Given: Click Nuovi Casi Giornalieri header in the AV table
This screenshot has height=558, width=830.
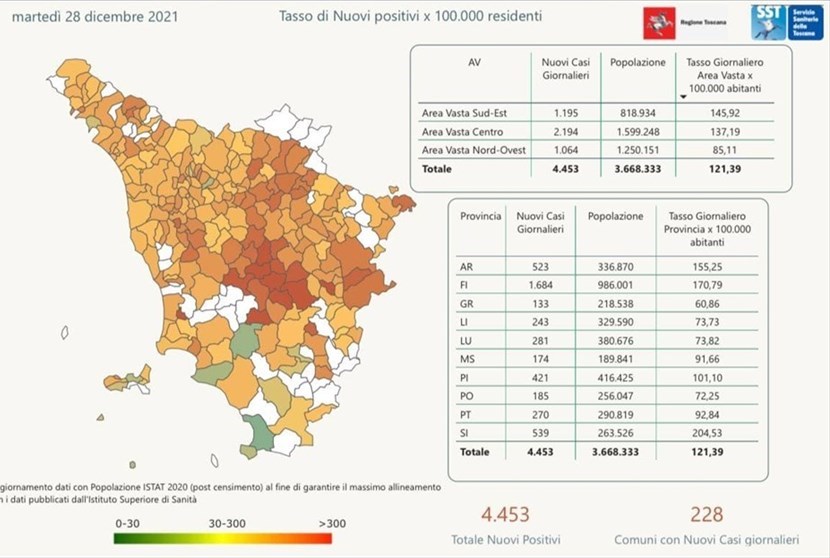Looking at the screenshot, I should click(x=563, y=68).
